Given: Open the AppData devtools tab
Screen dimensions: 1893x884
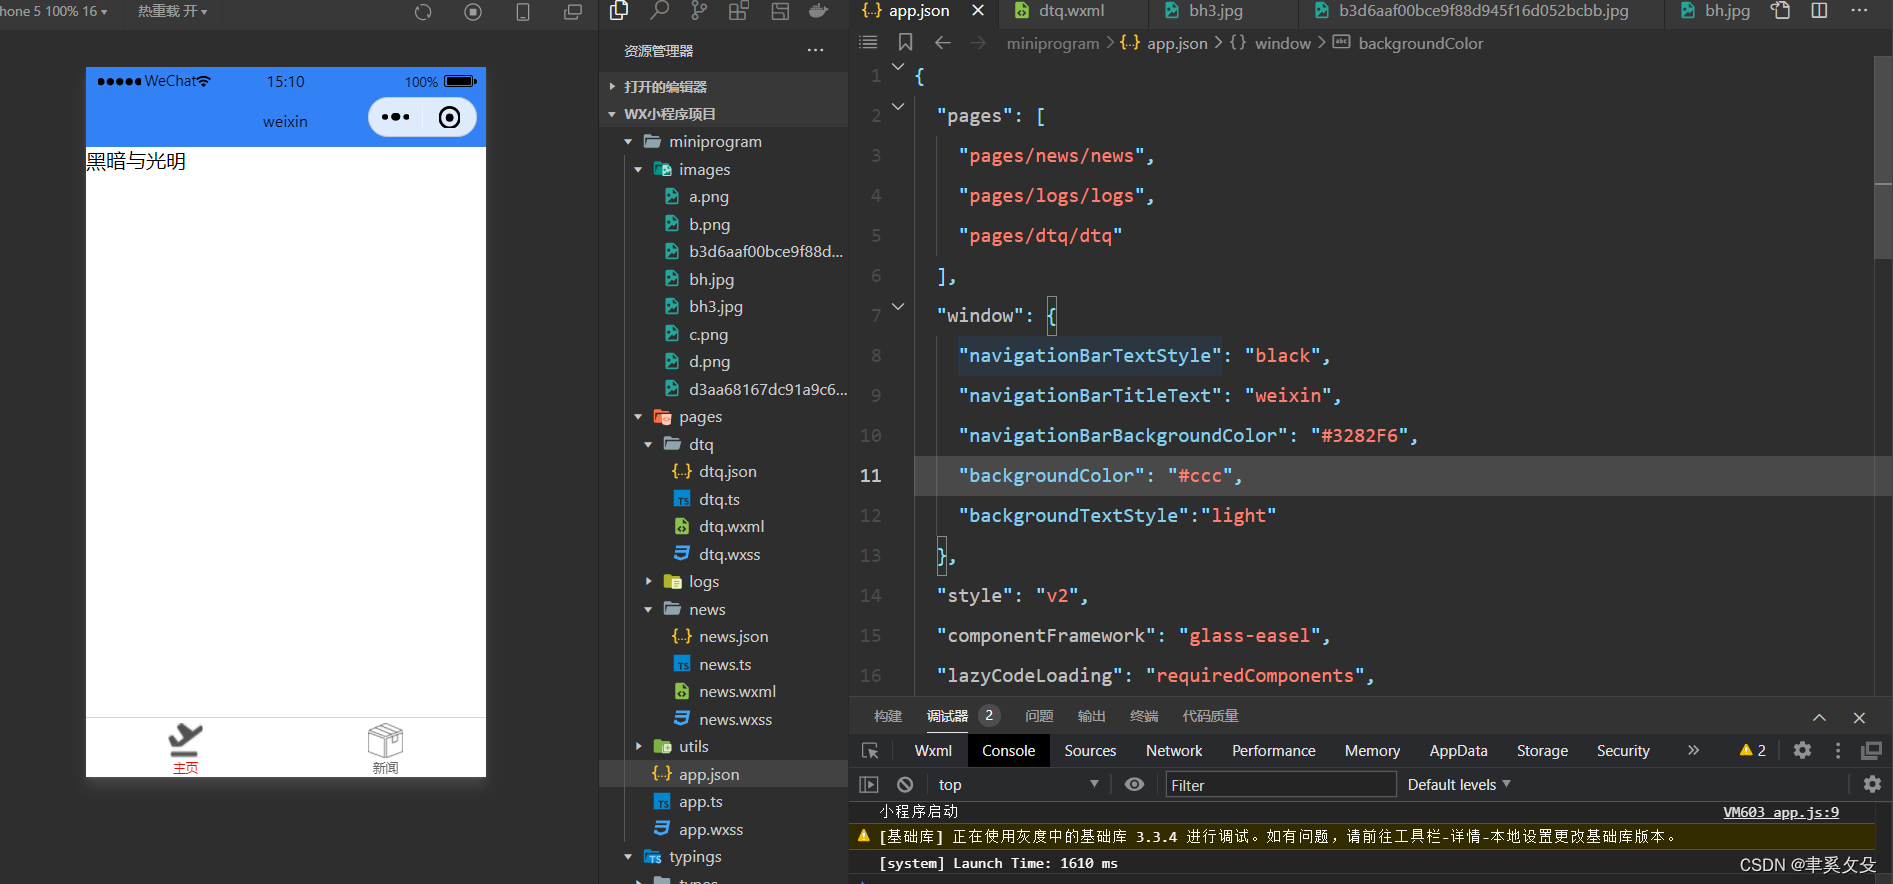Looking at the screenshot, I should point(1458,751).
